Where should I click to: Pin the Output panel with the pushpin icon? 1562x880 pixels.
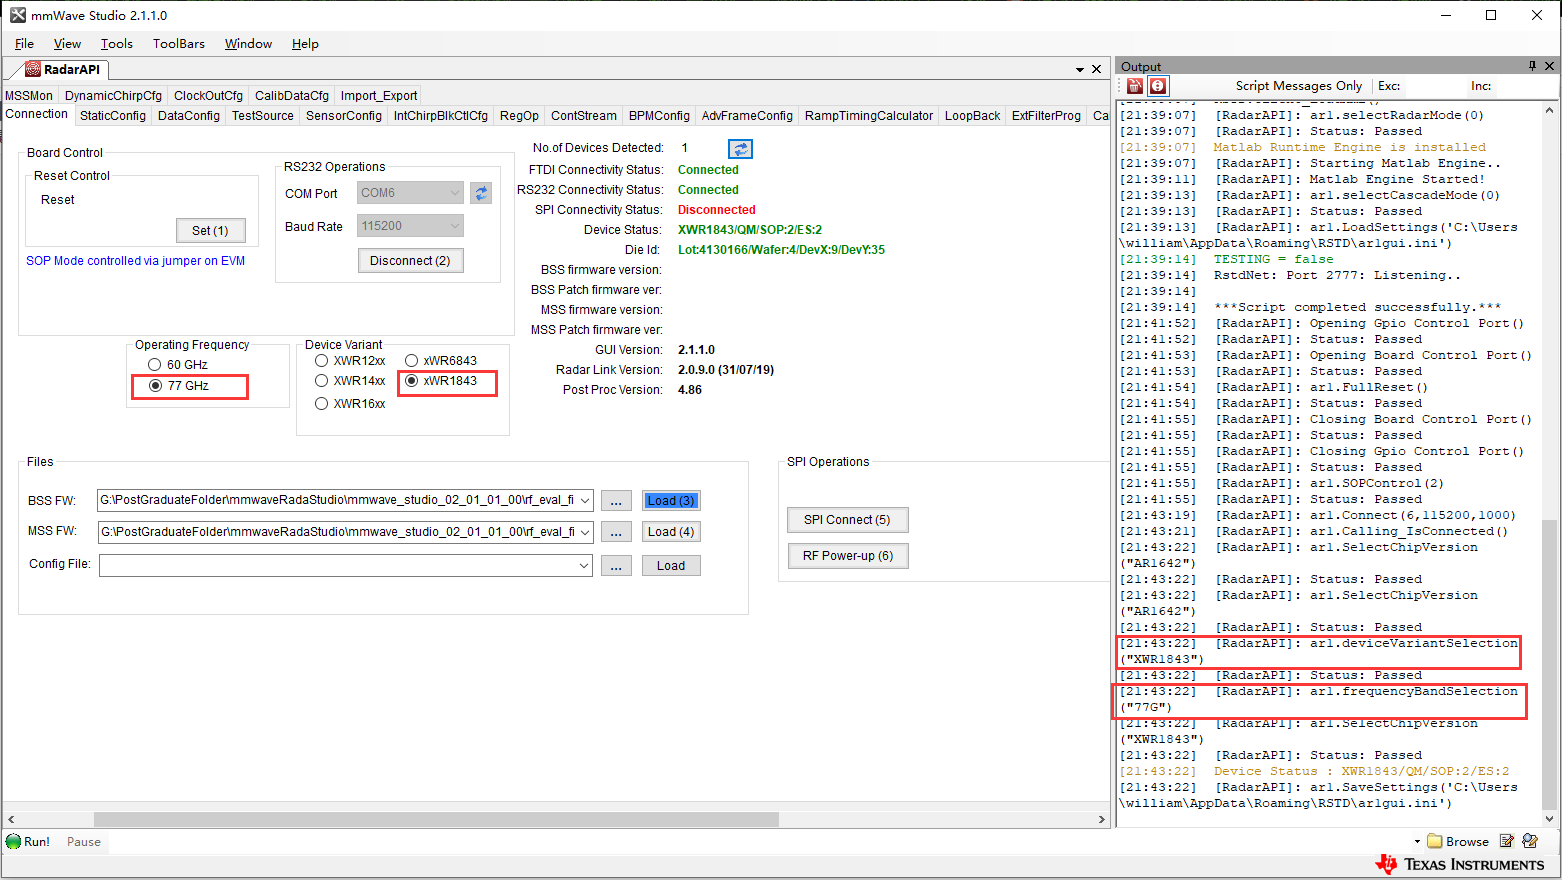(1532, 66)
